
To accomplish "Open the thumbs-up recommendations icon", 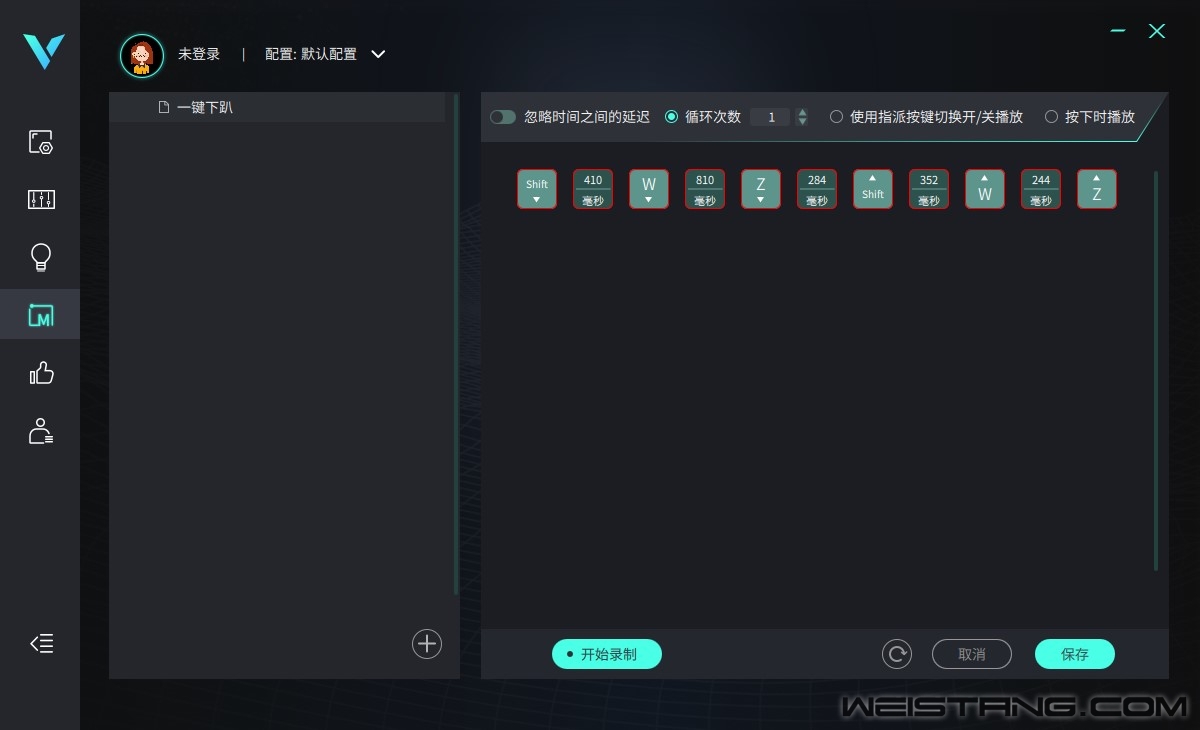I will (x=40, y=374).
